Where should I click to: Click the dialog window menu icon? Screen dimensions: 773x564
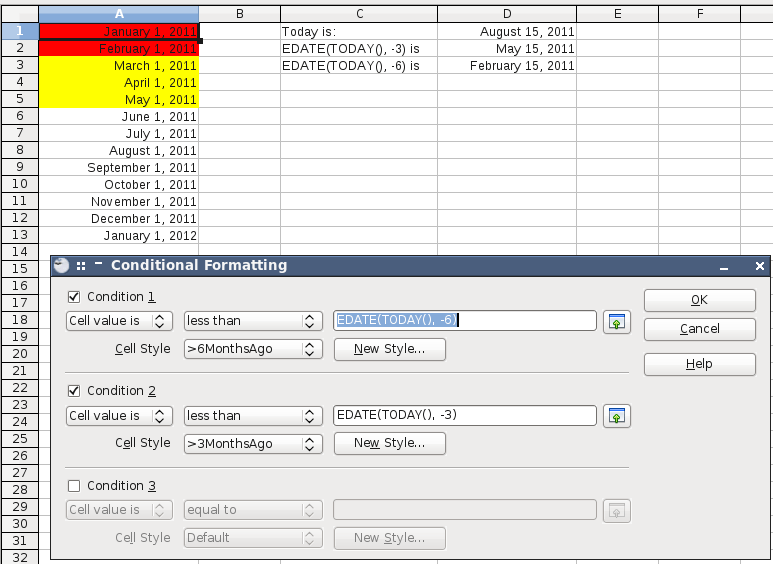(x=62, y=266)
